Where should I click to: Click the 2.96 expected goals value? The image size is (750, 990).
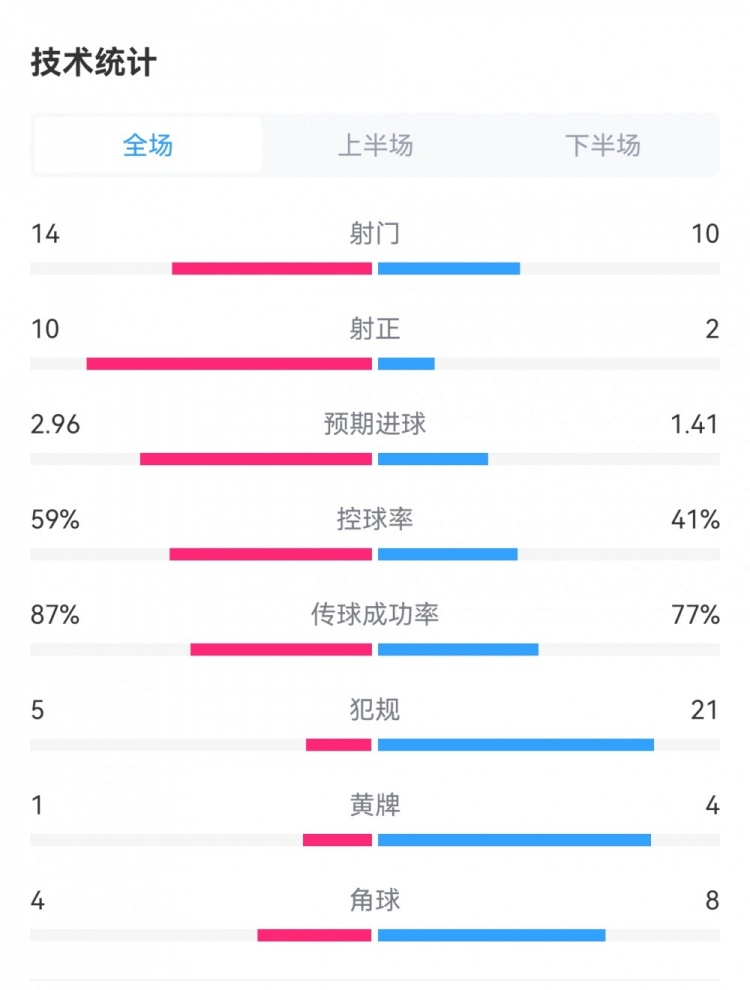pos(55,424)
